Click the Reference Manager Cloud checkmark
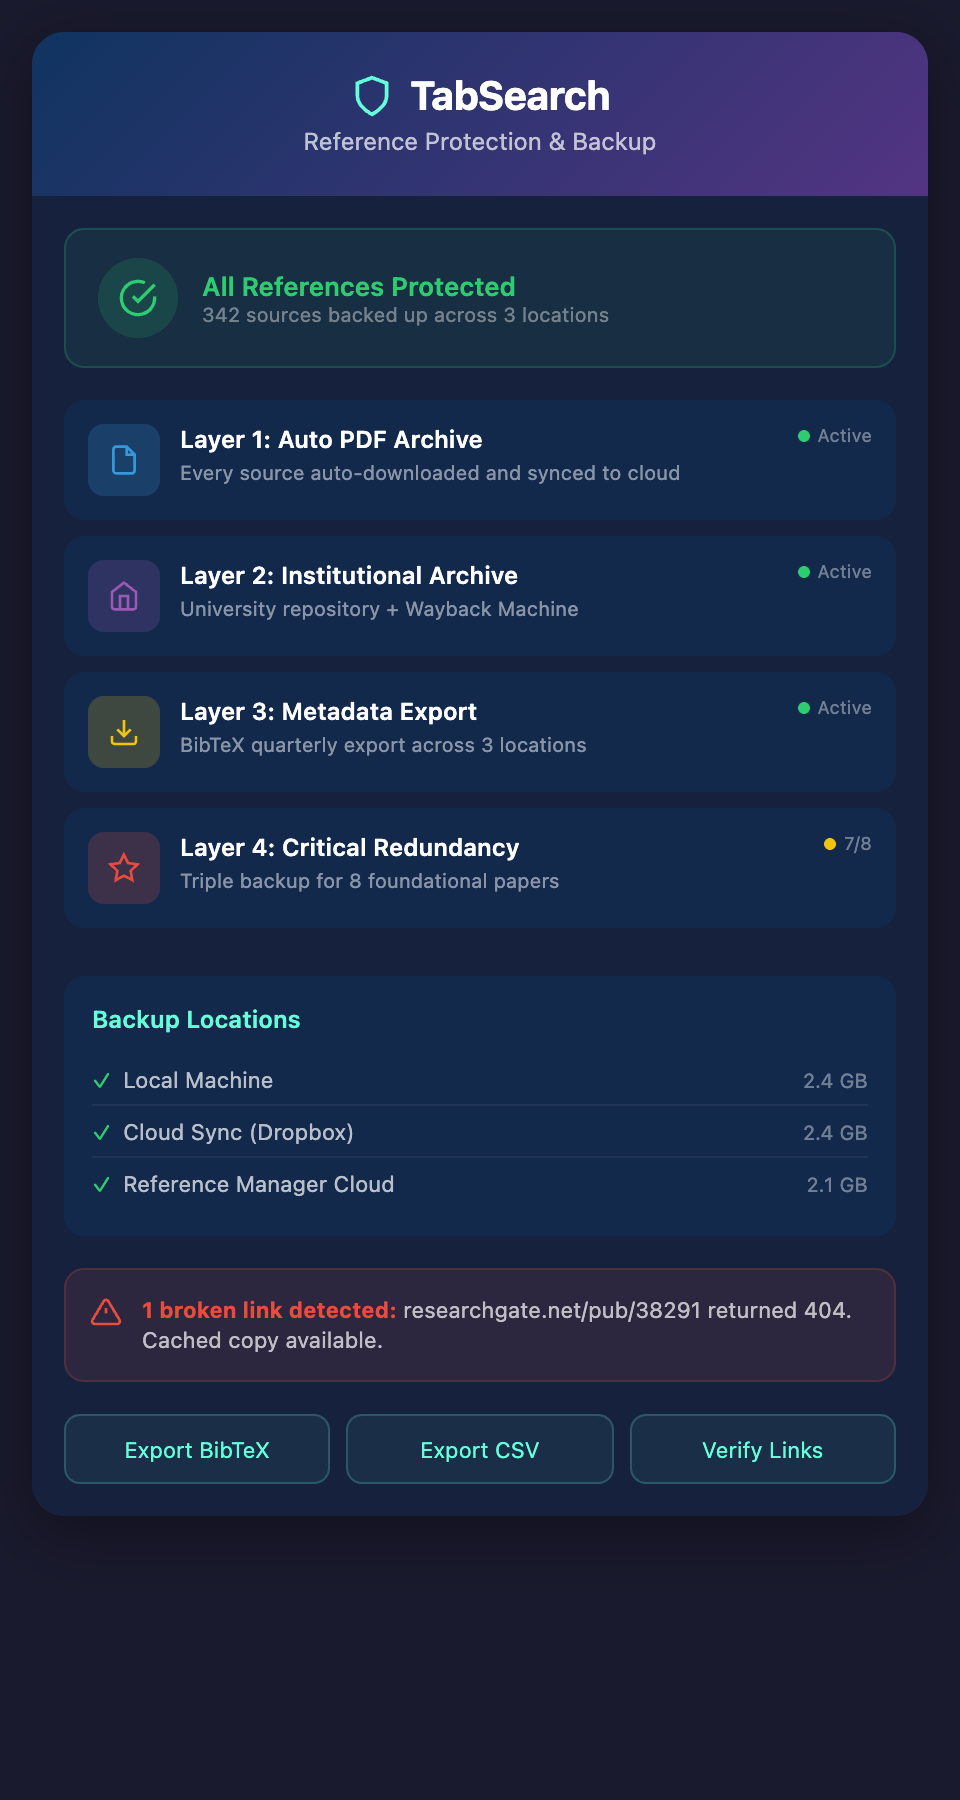Viewport: 960px width, 1800px height. point(101,1185)
